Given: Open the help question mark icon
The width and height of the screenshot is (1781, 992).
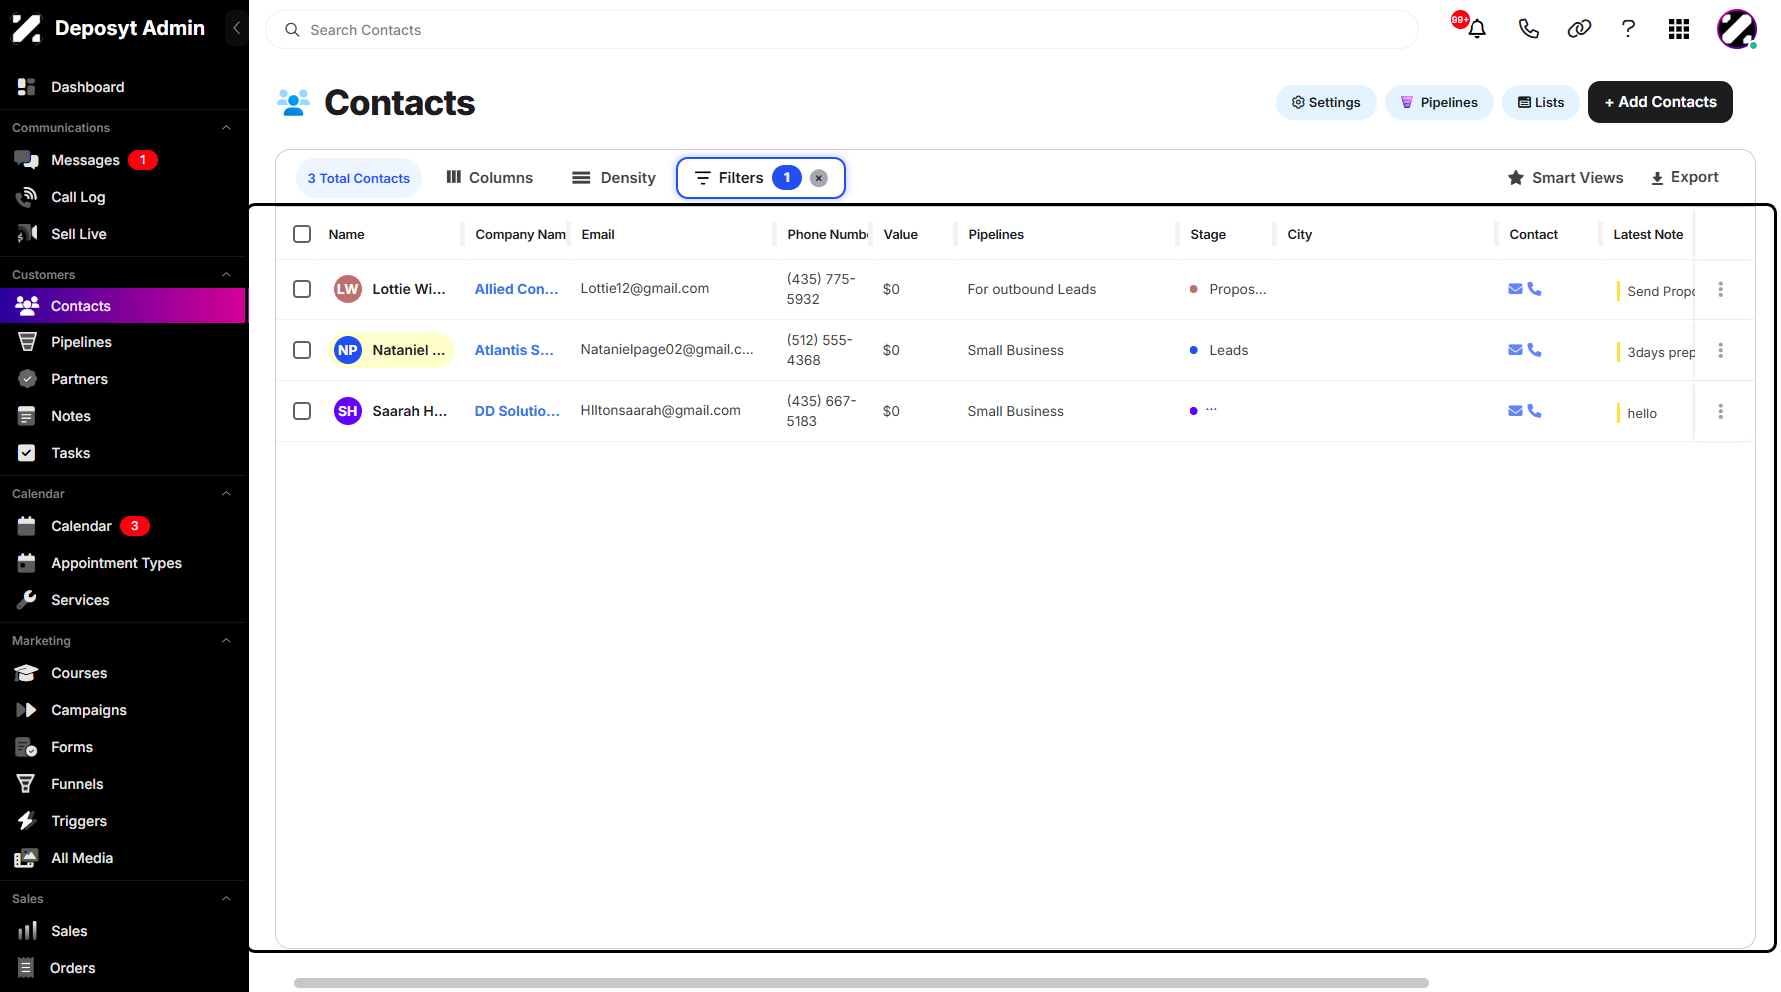Looking at the screenshot, I should (x=1628, y=29).
